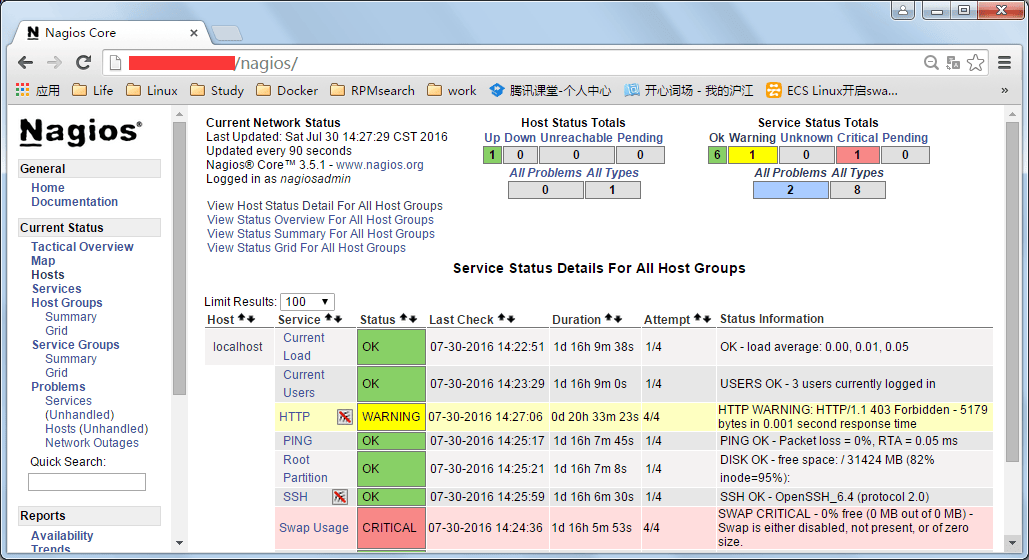
Task: Bookmark page with the star icon
Action: (x=976, y=63)
